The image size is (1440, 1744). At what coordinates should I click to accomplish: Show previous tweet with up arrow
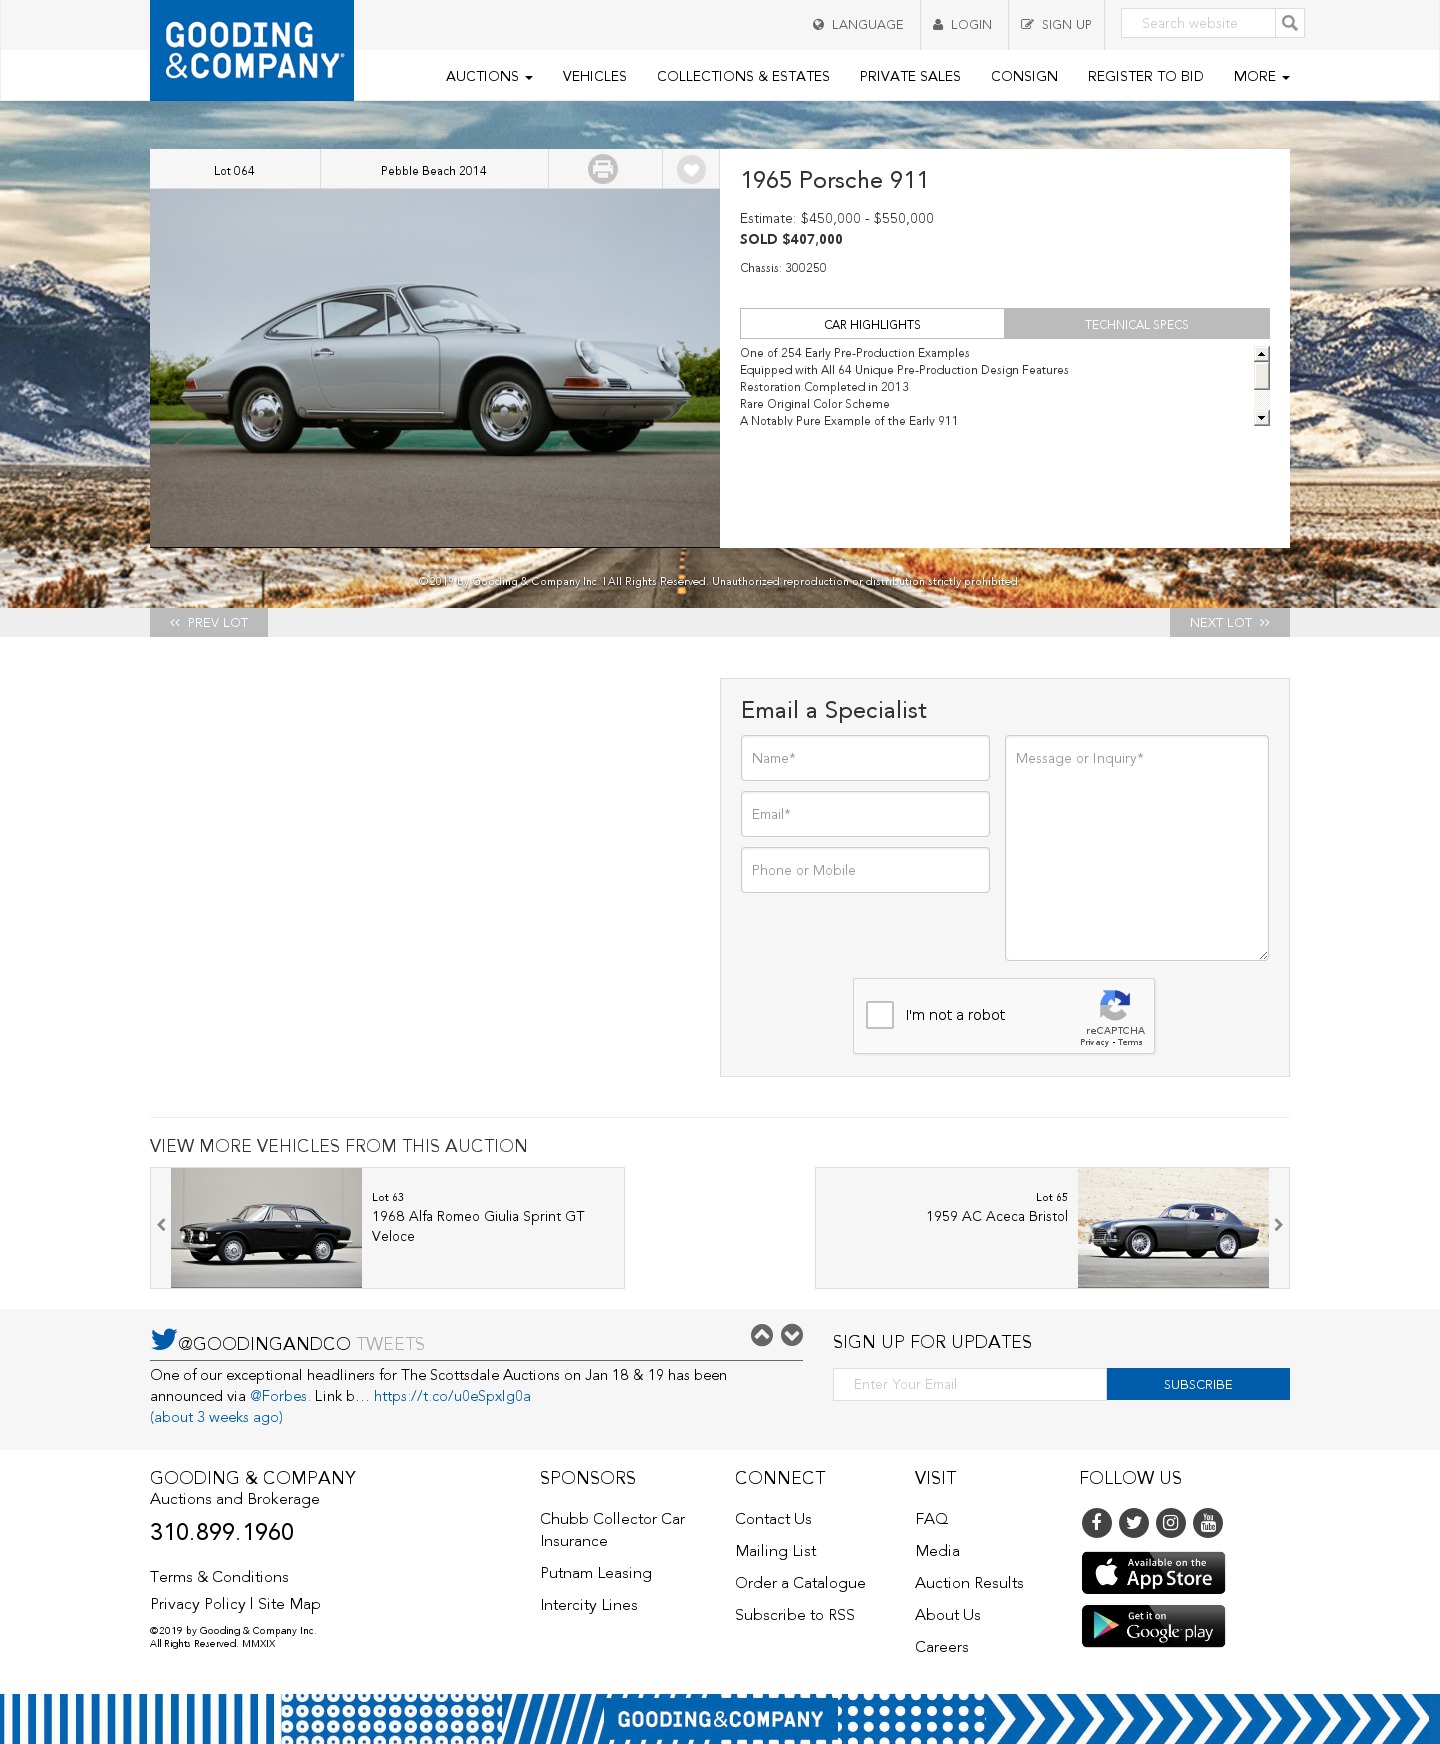[x=762, y=1335]
